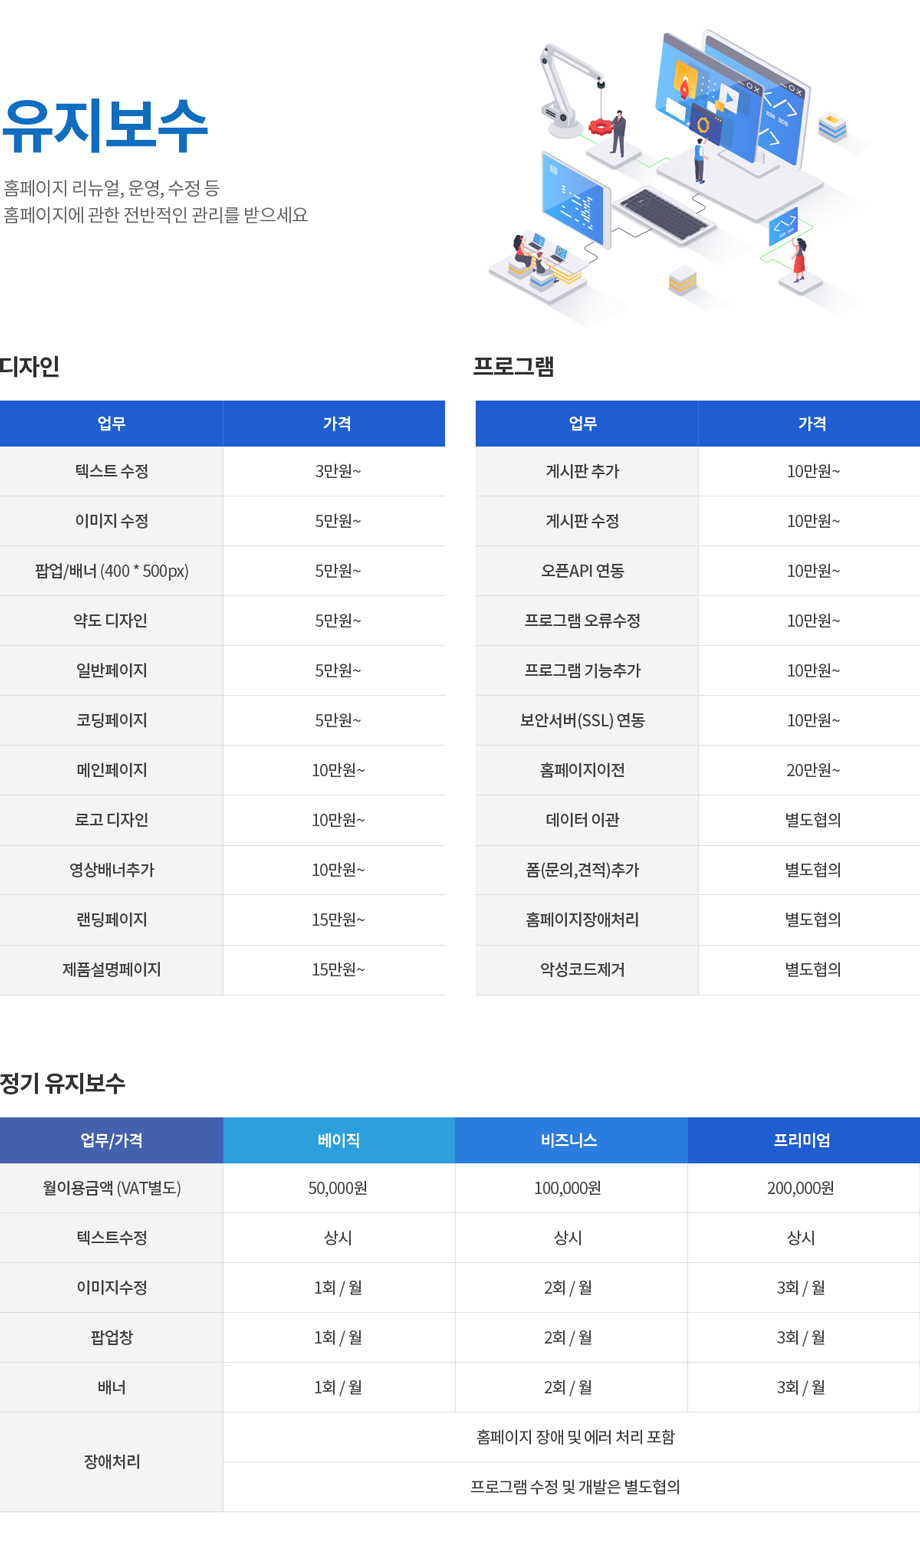
Task: Click the 20만원~ price for 홈페이지이전
Action: pos(812,770)
